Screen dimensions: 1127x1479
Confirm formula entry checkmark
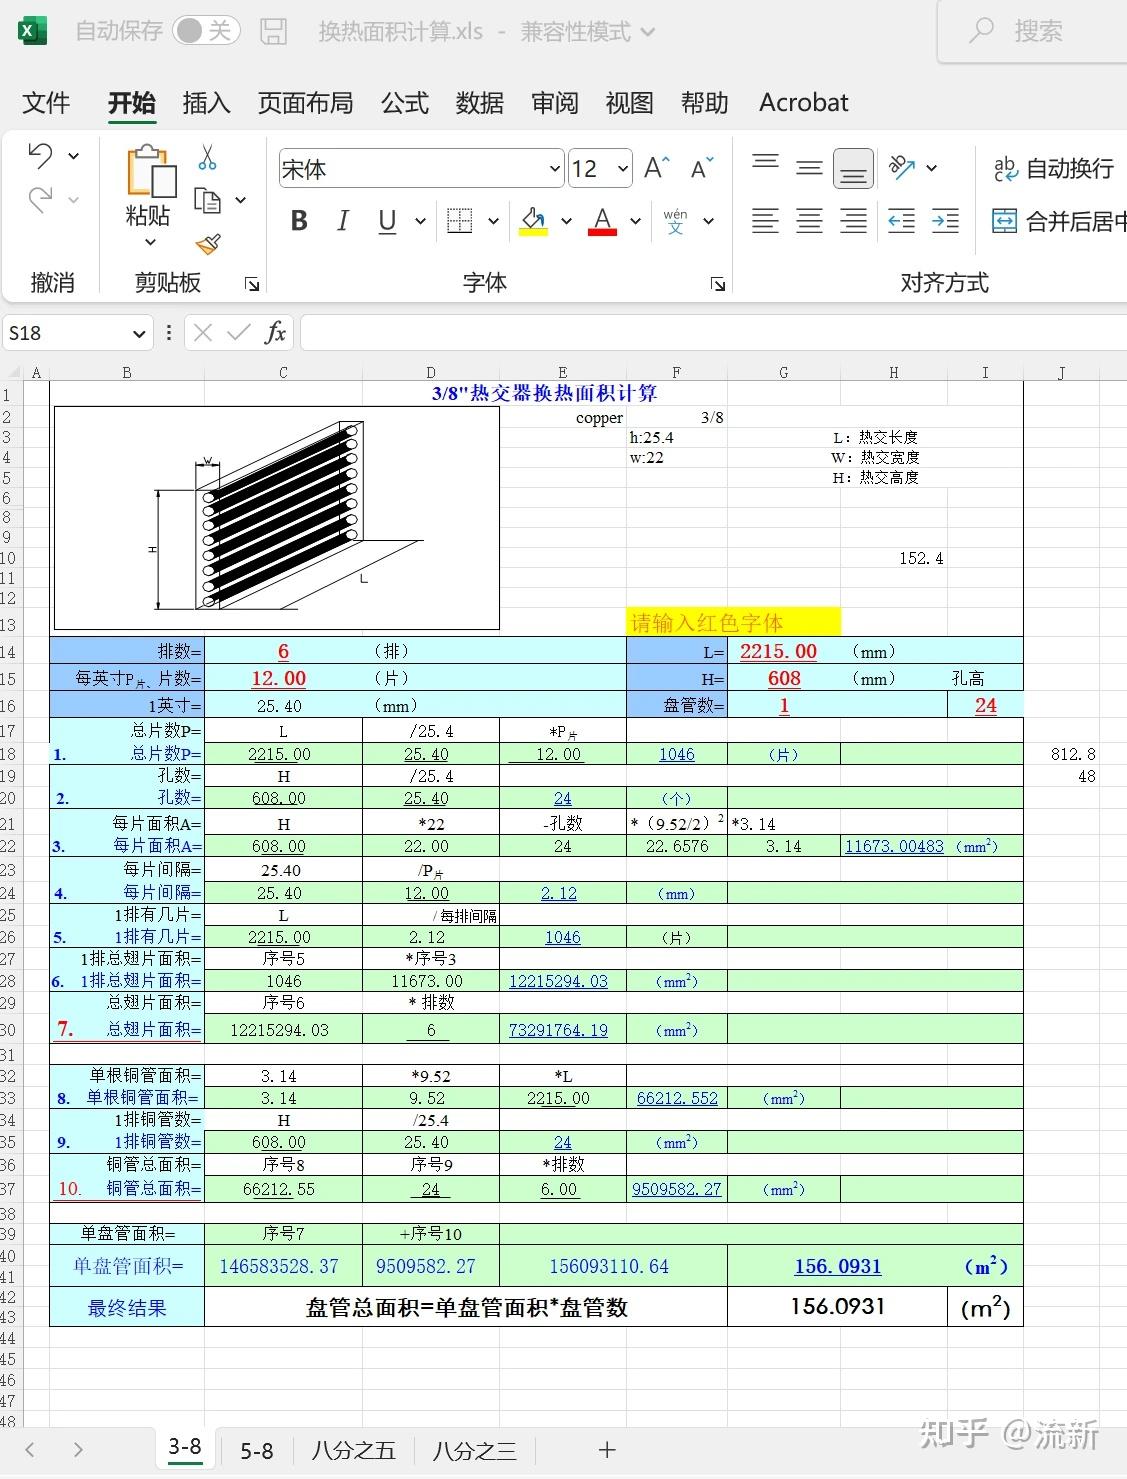point(238,333)
